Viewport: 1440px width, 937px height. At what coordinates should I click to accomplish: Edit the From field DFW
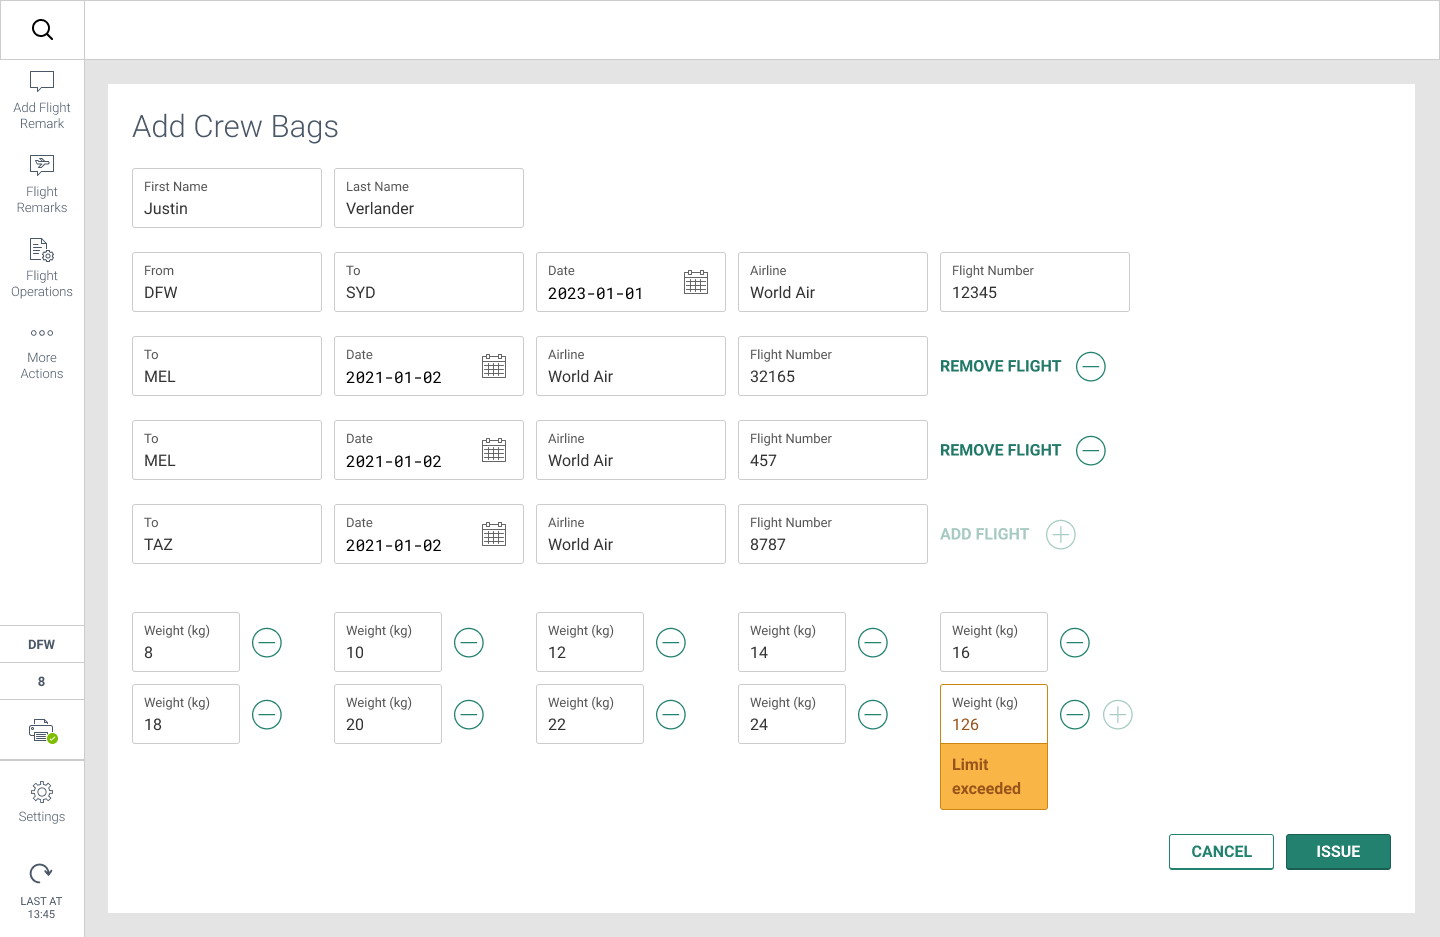pos(227,282)
